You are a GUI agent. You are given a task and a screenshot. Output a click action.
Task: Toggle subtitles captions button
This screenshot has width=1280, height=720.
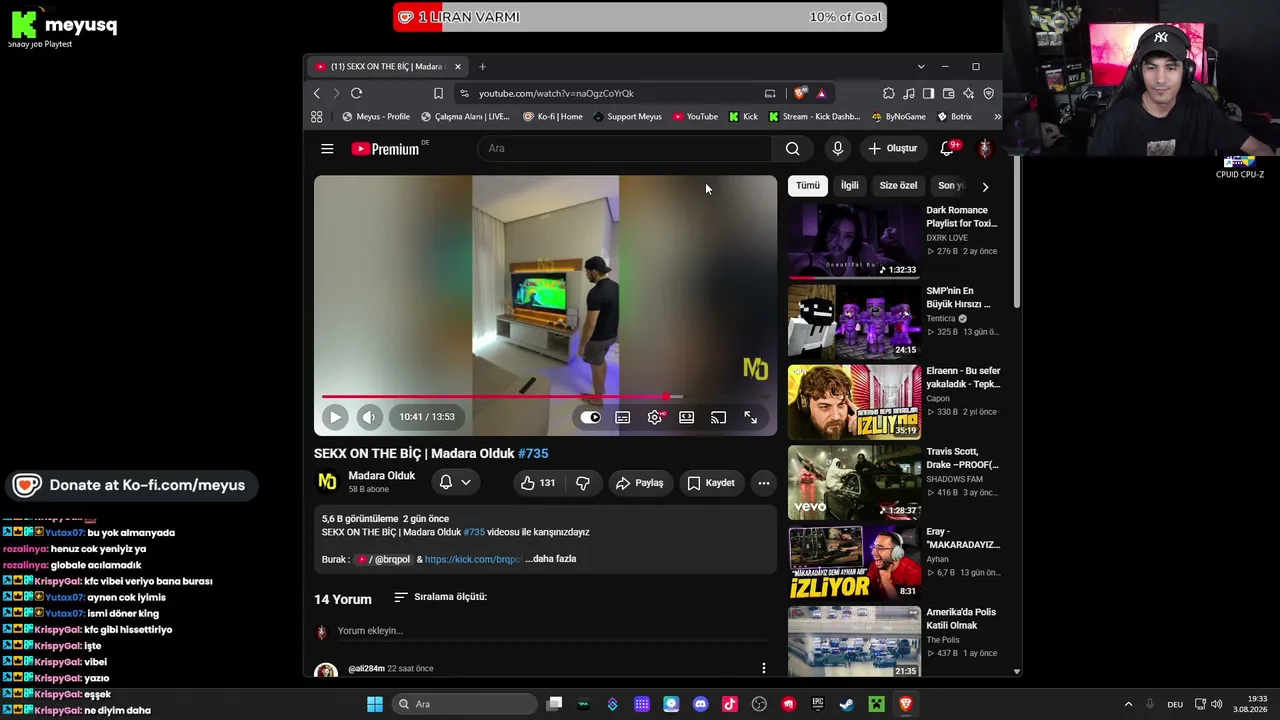pos(623,417)
